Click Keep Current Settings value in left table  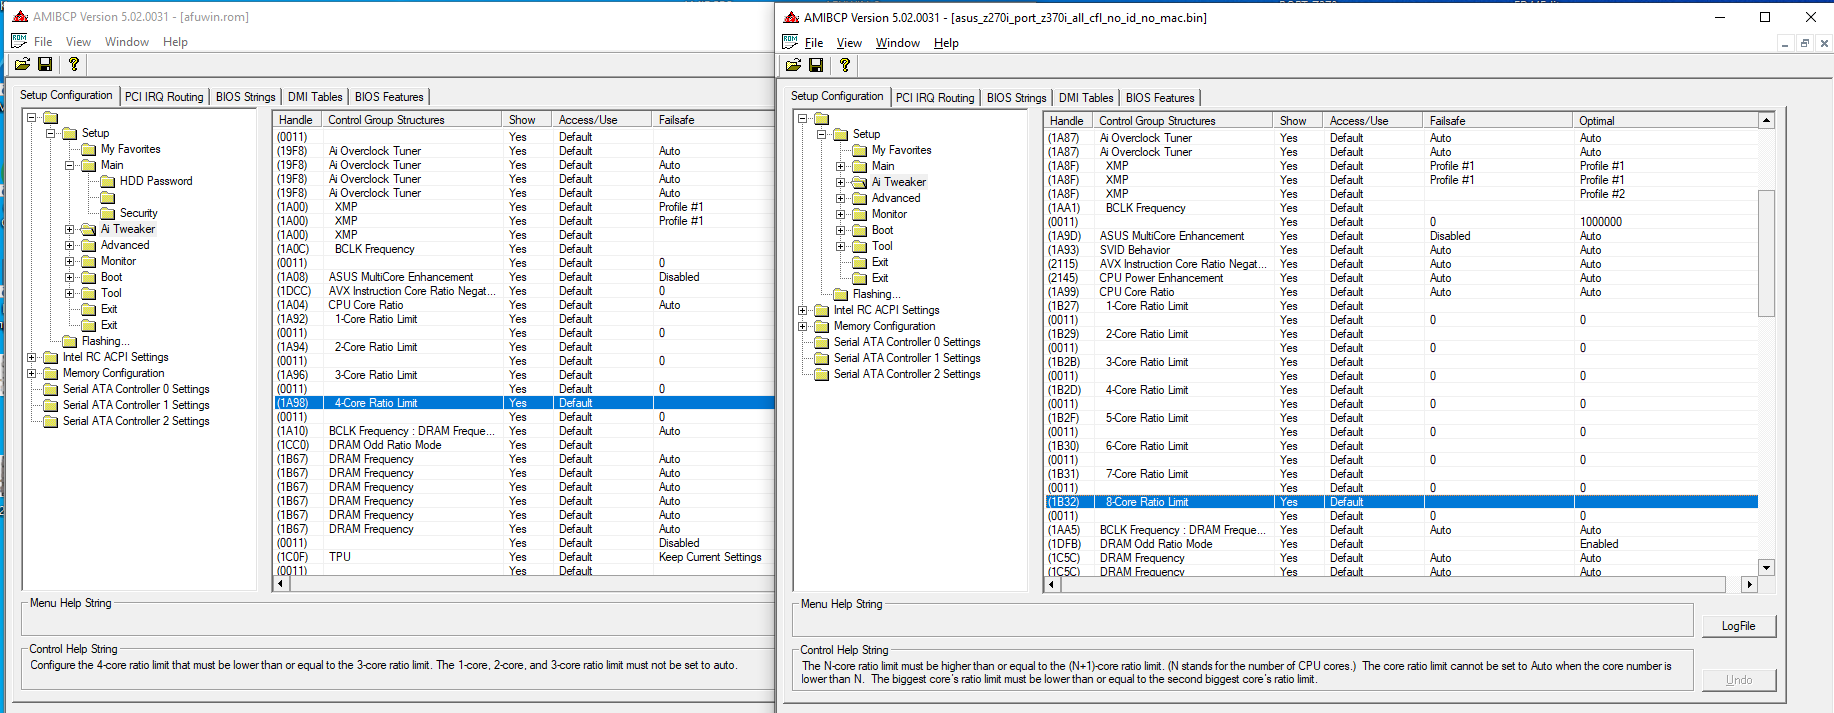tap(710, 557)
